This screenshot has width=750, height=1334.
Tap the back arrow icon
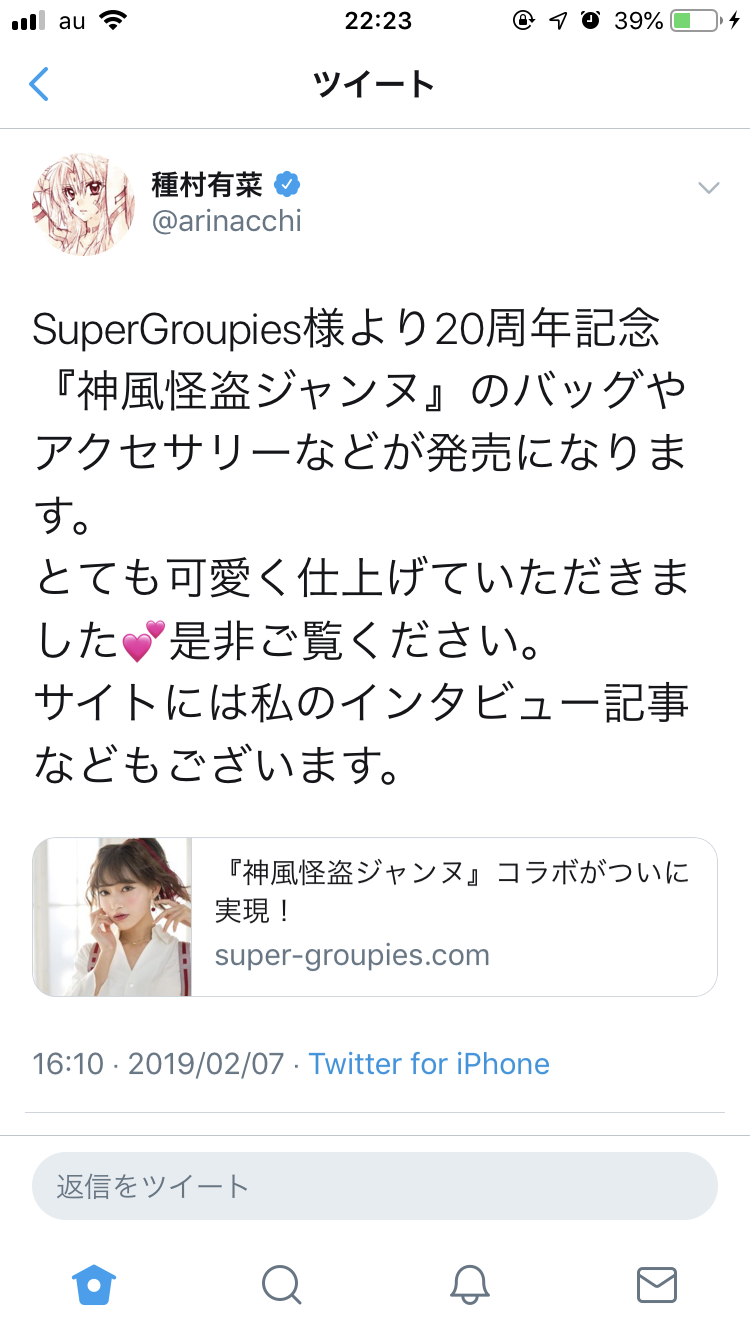coord(38,85)
